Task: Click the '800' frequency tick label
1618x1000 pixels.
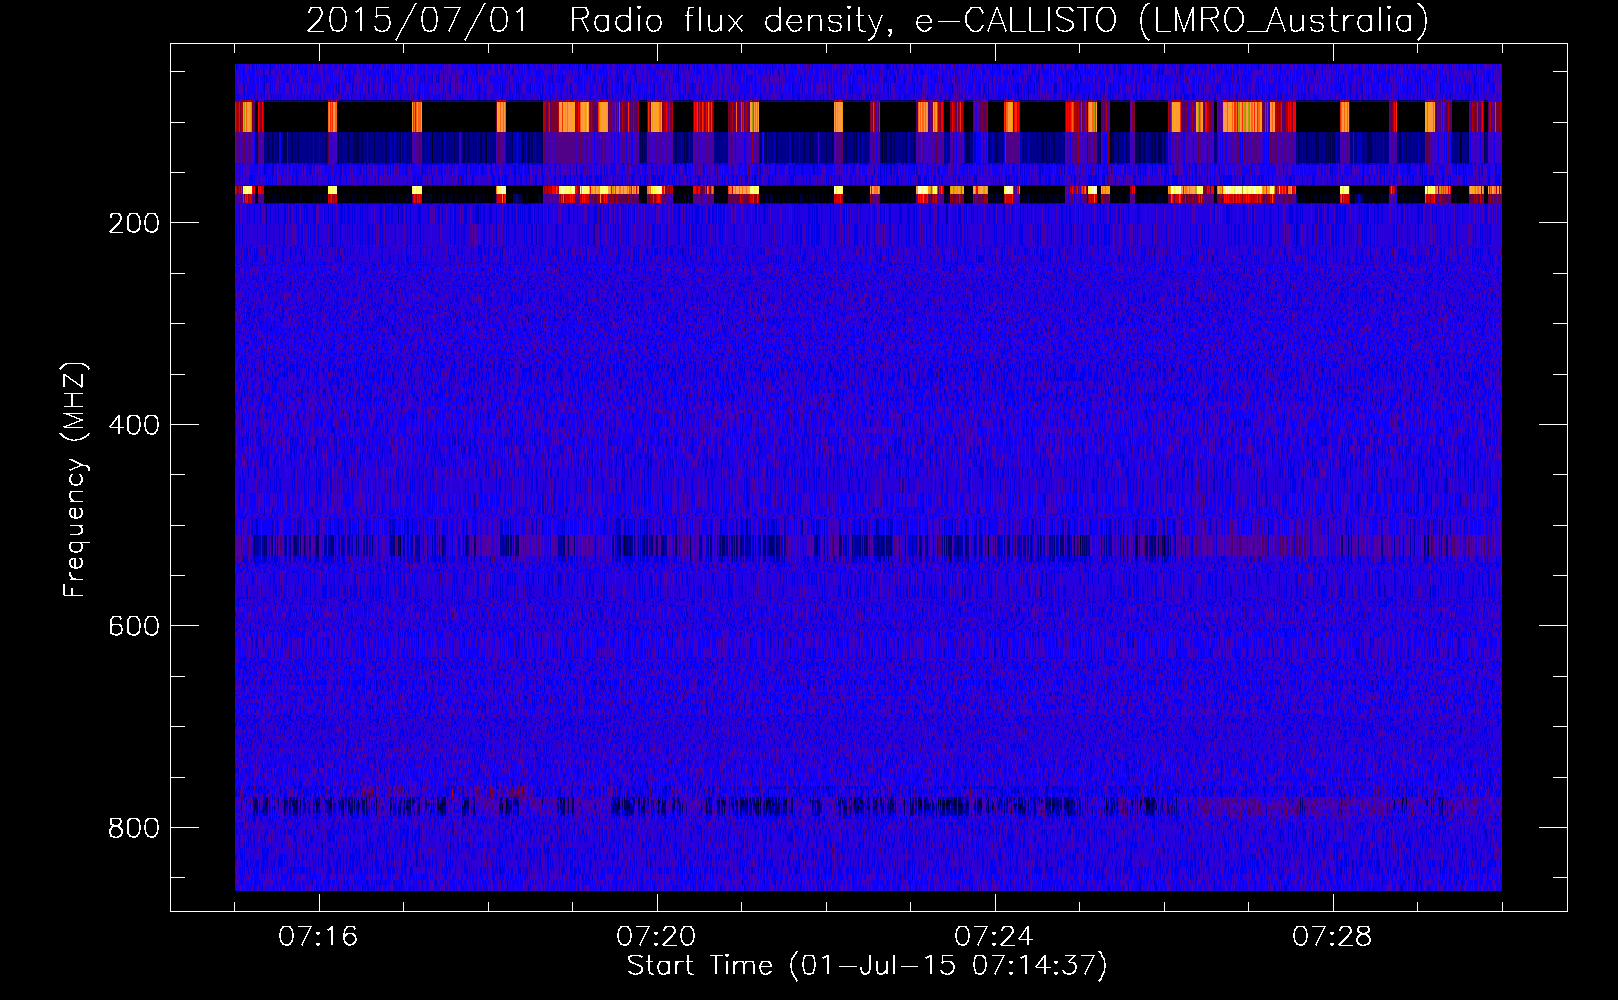Action: [134, 828]
